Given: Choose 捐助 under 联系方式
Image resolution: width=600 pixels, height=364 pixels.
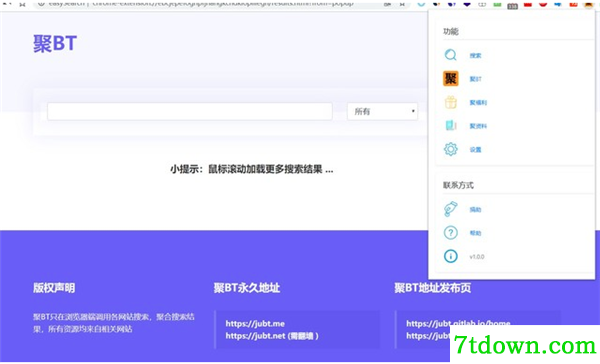Looking at the screenshot, I should 475,209.
